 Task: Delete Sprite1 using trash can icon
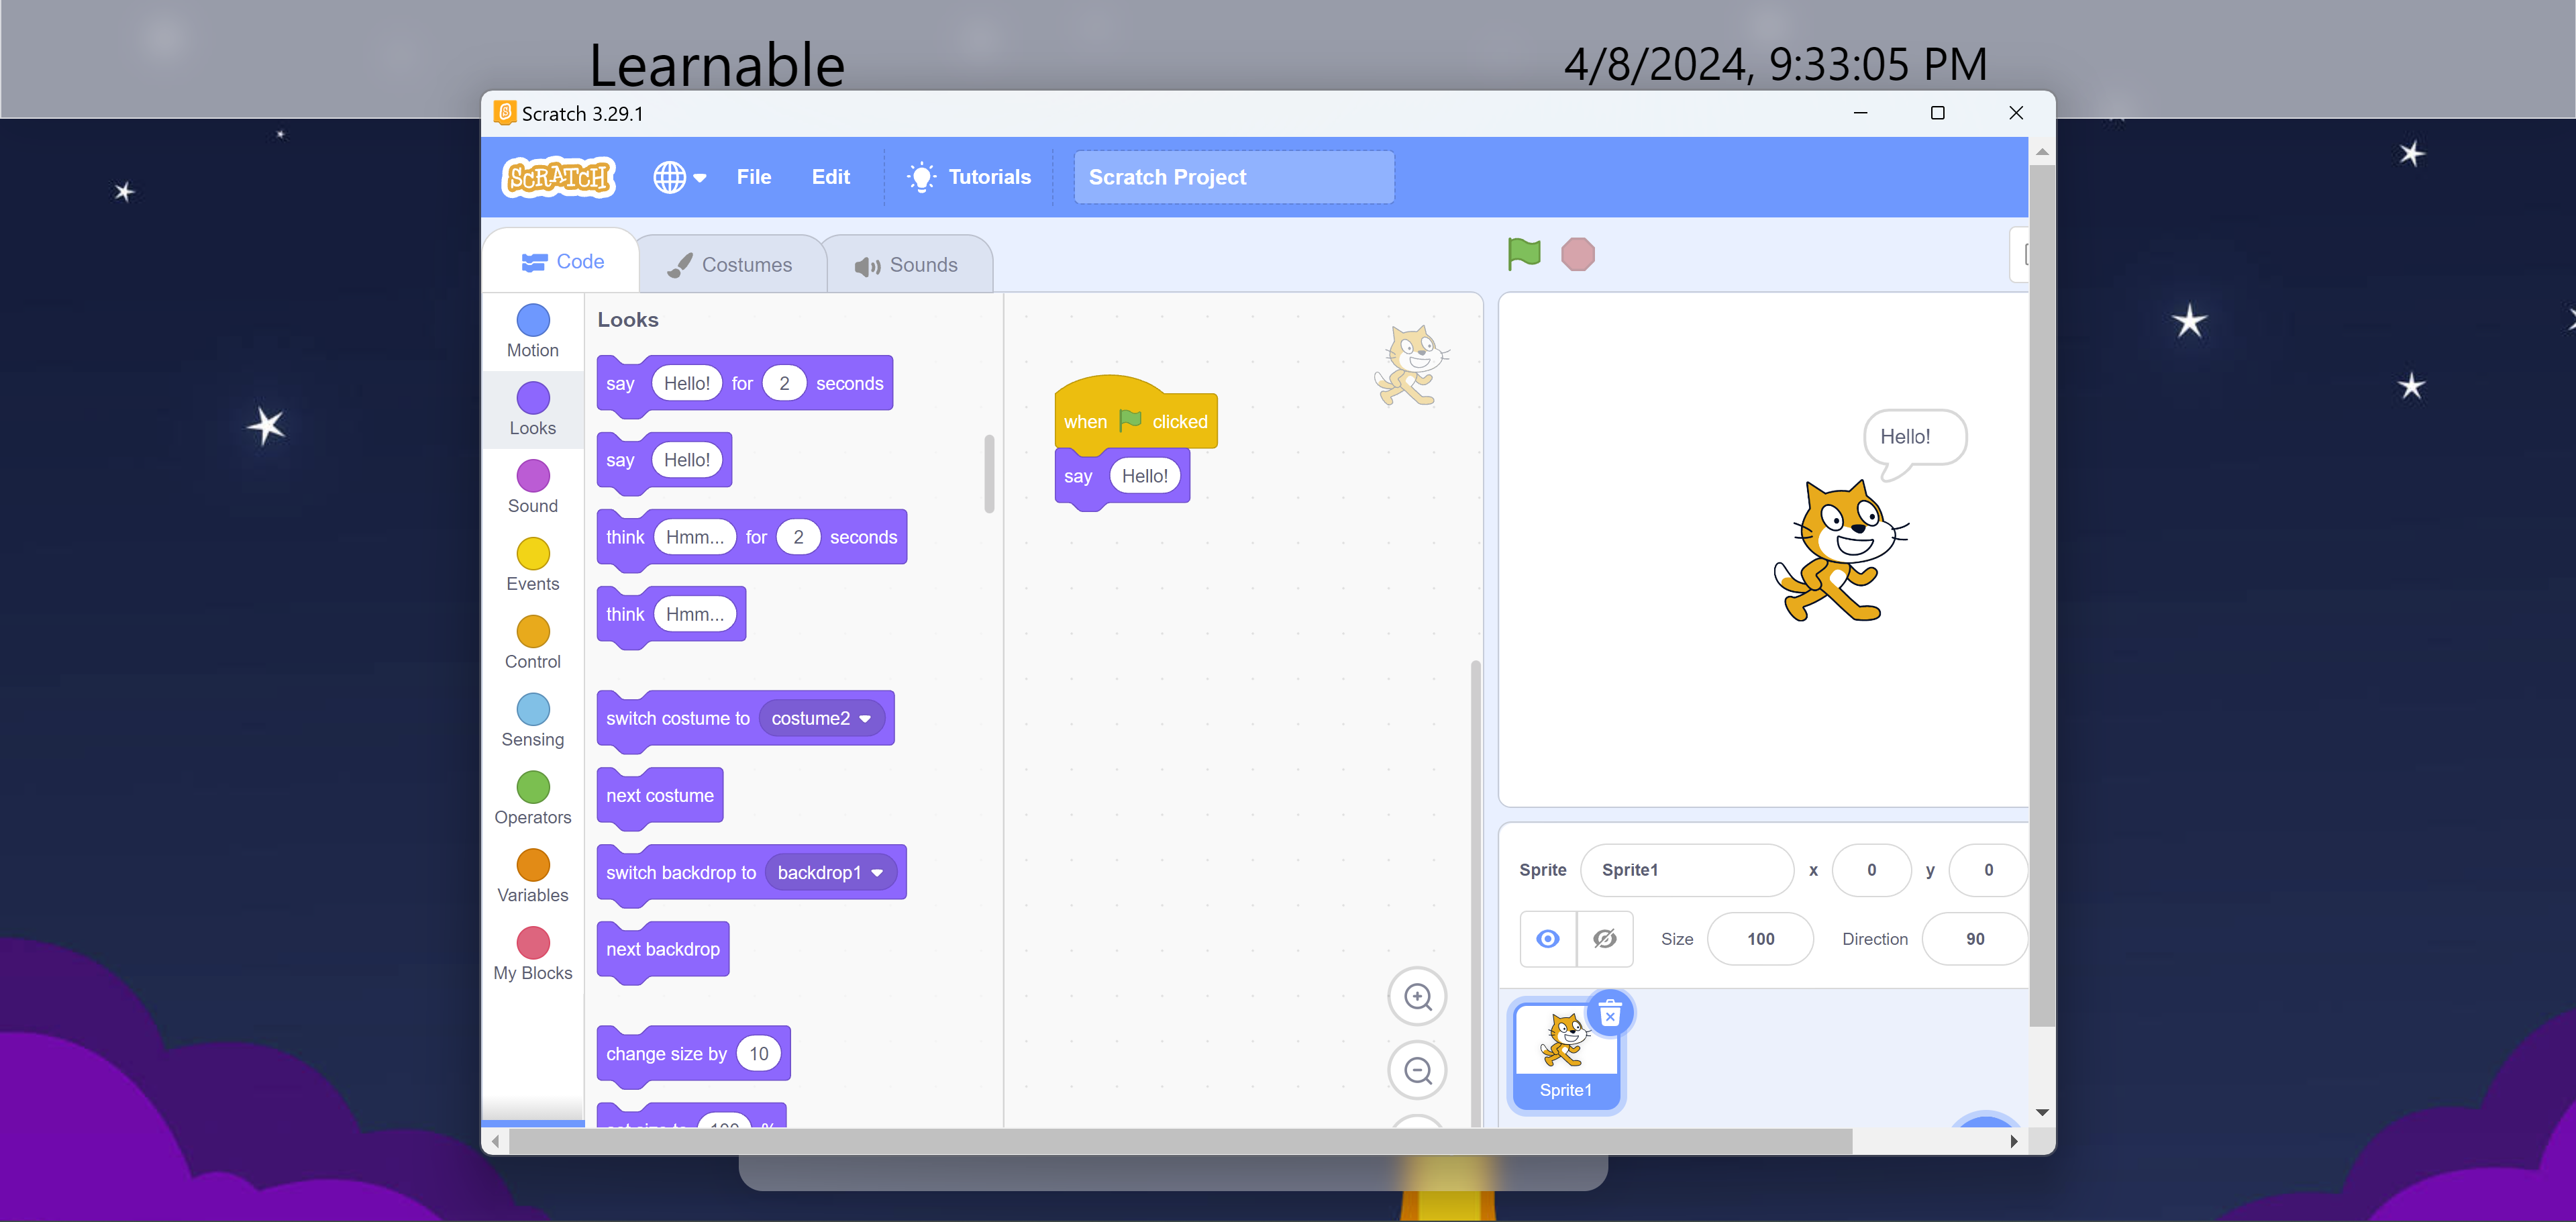(1609, 1014)
